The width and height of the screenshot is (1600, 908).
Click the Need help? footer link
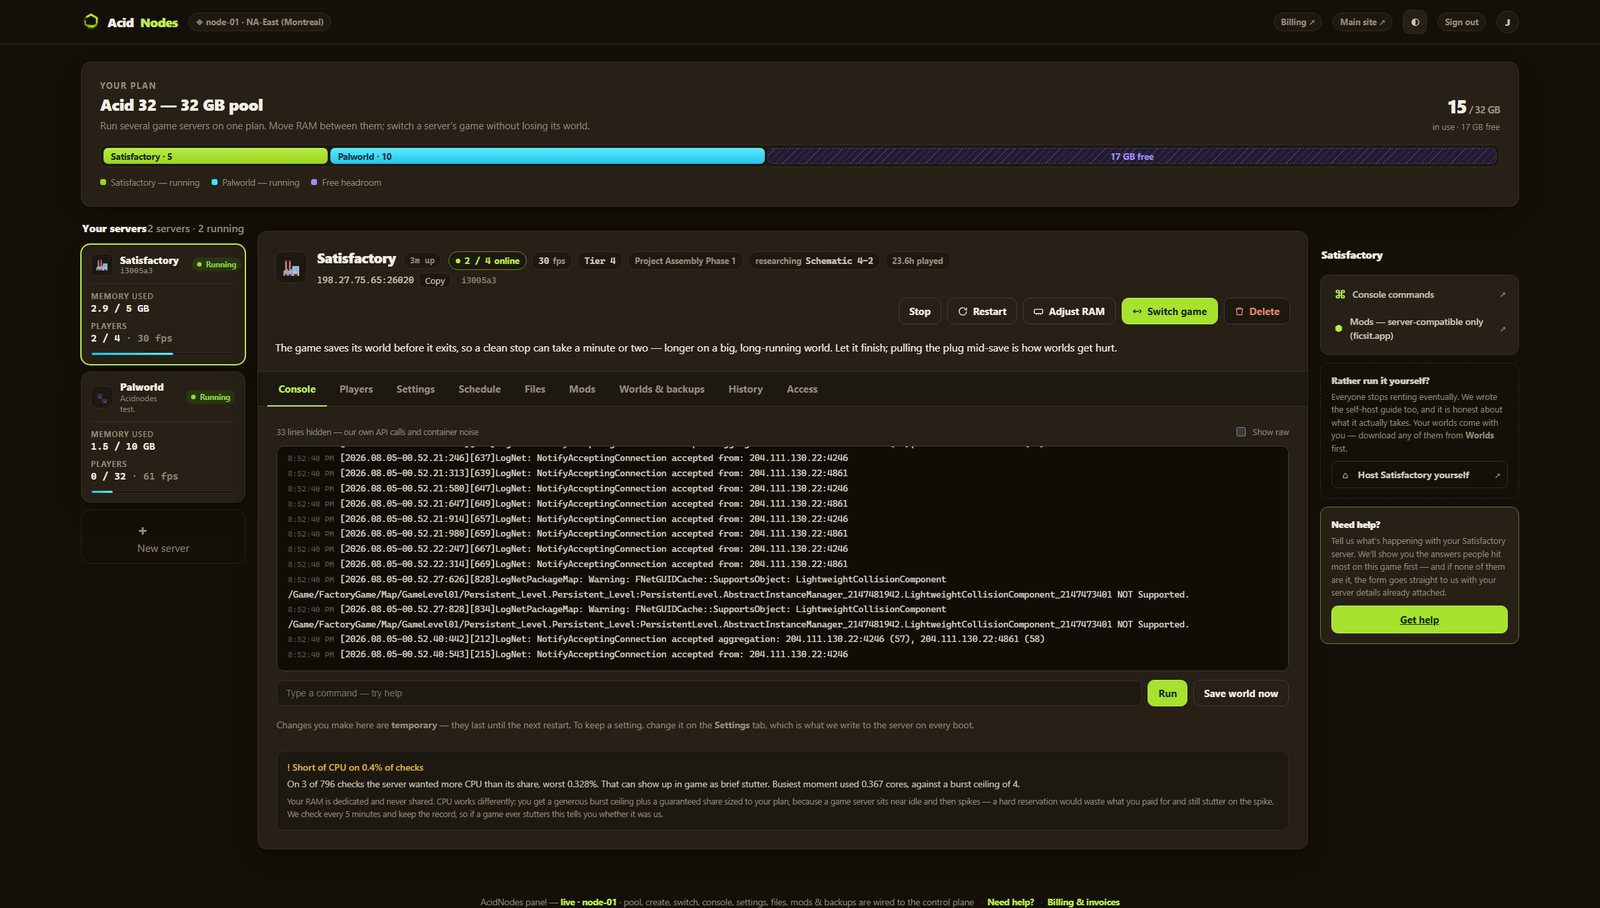coord(1010,902)
